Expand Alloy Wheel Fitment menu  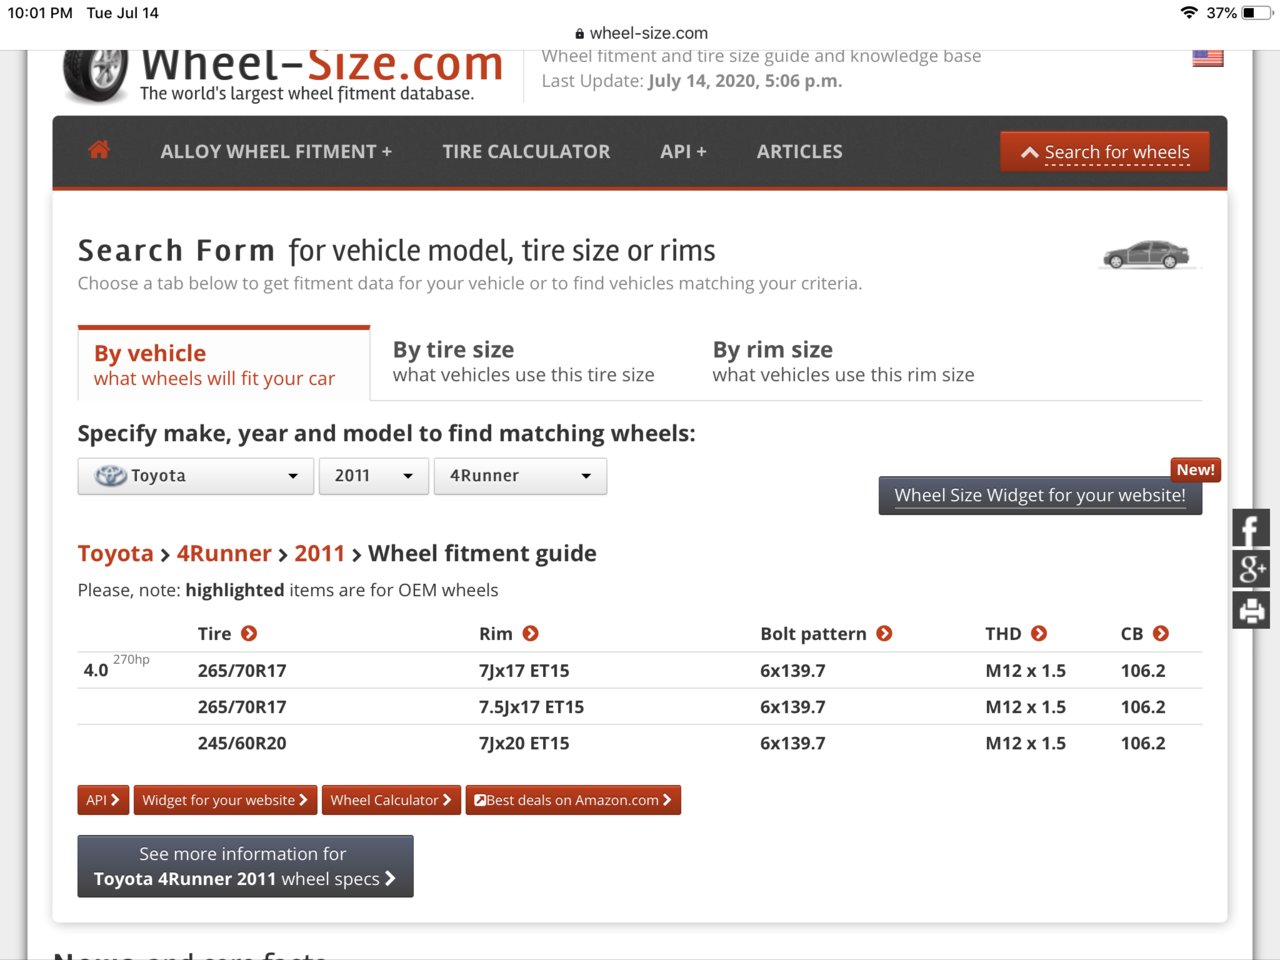pos(276,152)
